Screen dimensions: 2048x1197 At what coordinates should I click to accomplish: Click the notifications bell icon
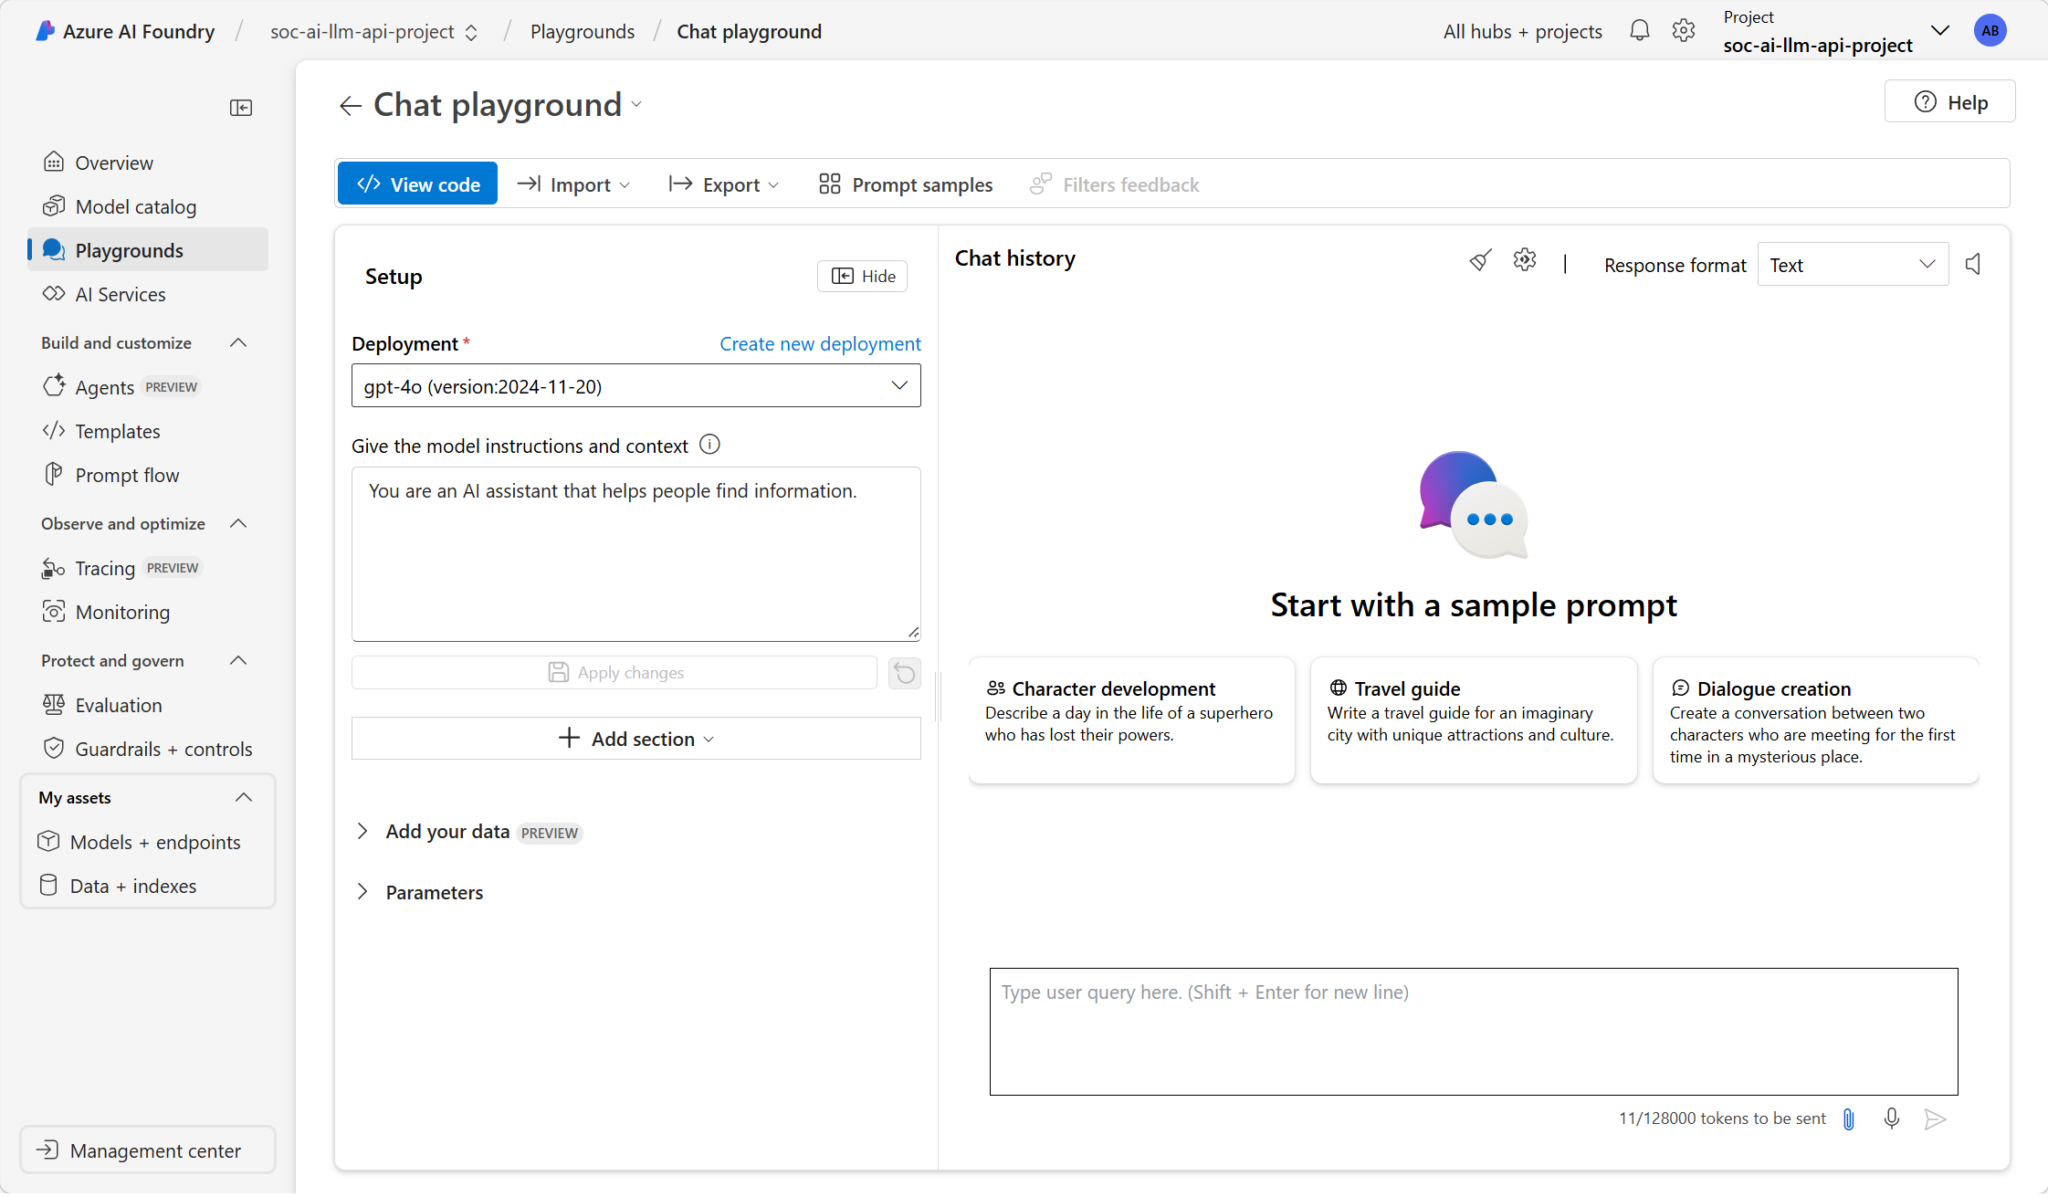click(x=1639, y=31)
